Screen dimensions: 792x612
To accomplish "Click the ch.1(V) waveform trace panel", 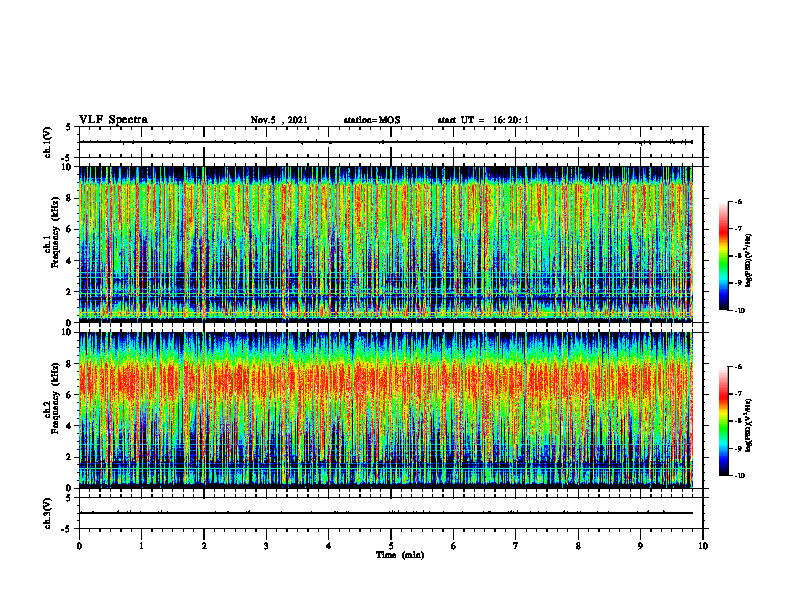I will pos(391,142).
